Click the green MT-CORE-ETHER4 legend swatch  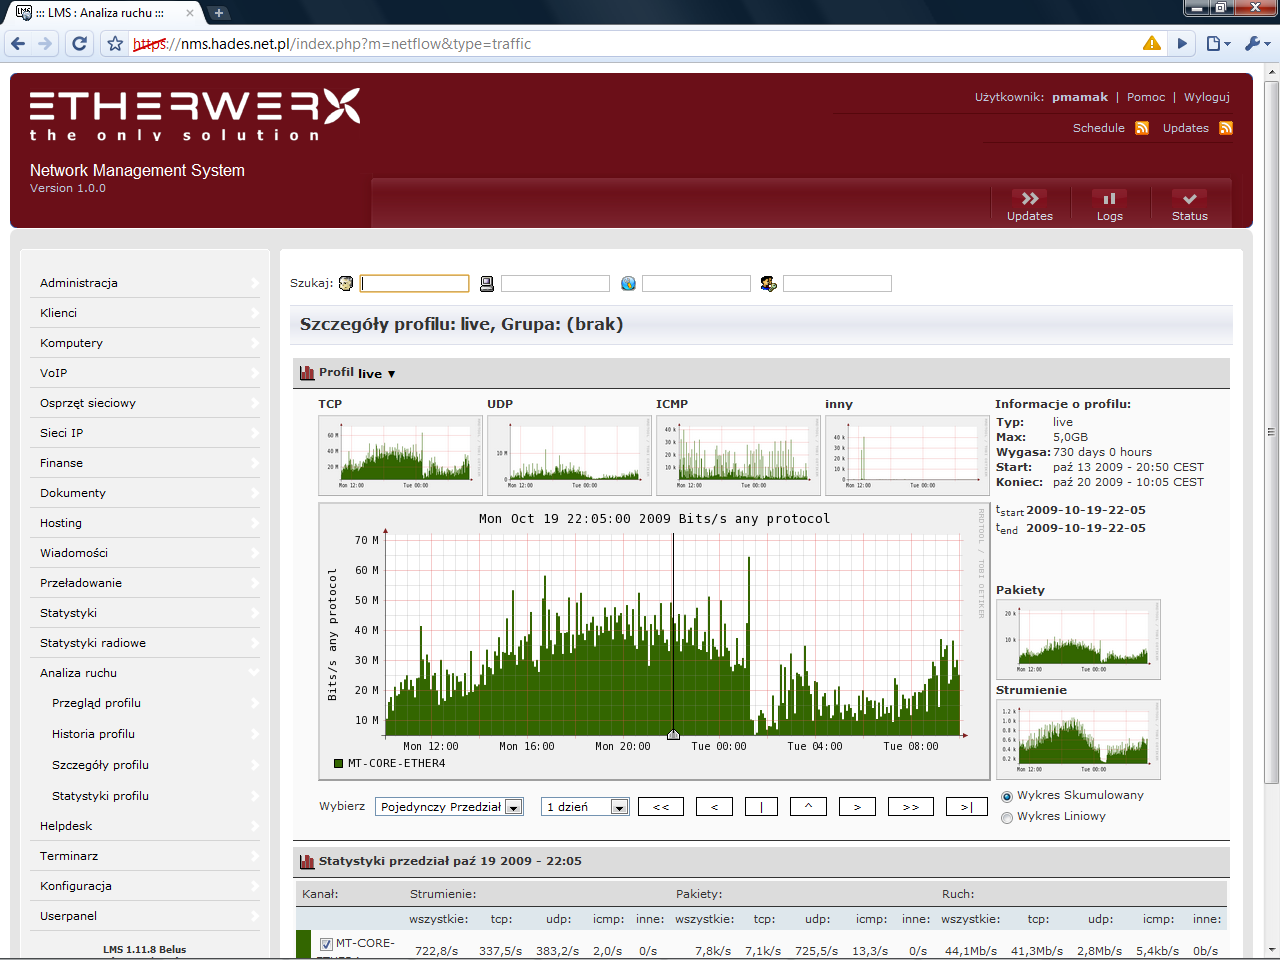pyautogui.click(x=339, y=764)
